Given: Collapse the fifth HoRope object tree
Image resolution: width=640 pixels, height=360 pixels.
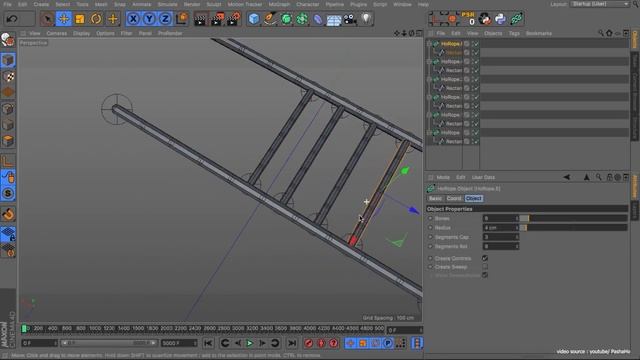Looking at the screenshot, I should click(429, 115).
